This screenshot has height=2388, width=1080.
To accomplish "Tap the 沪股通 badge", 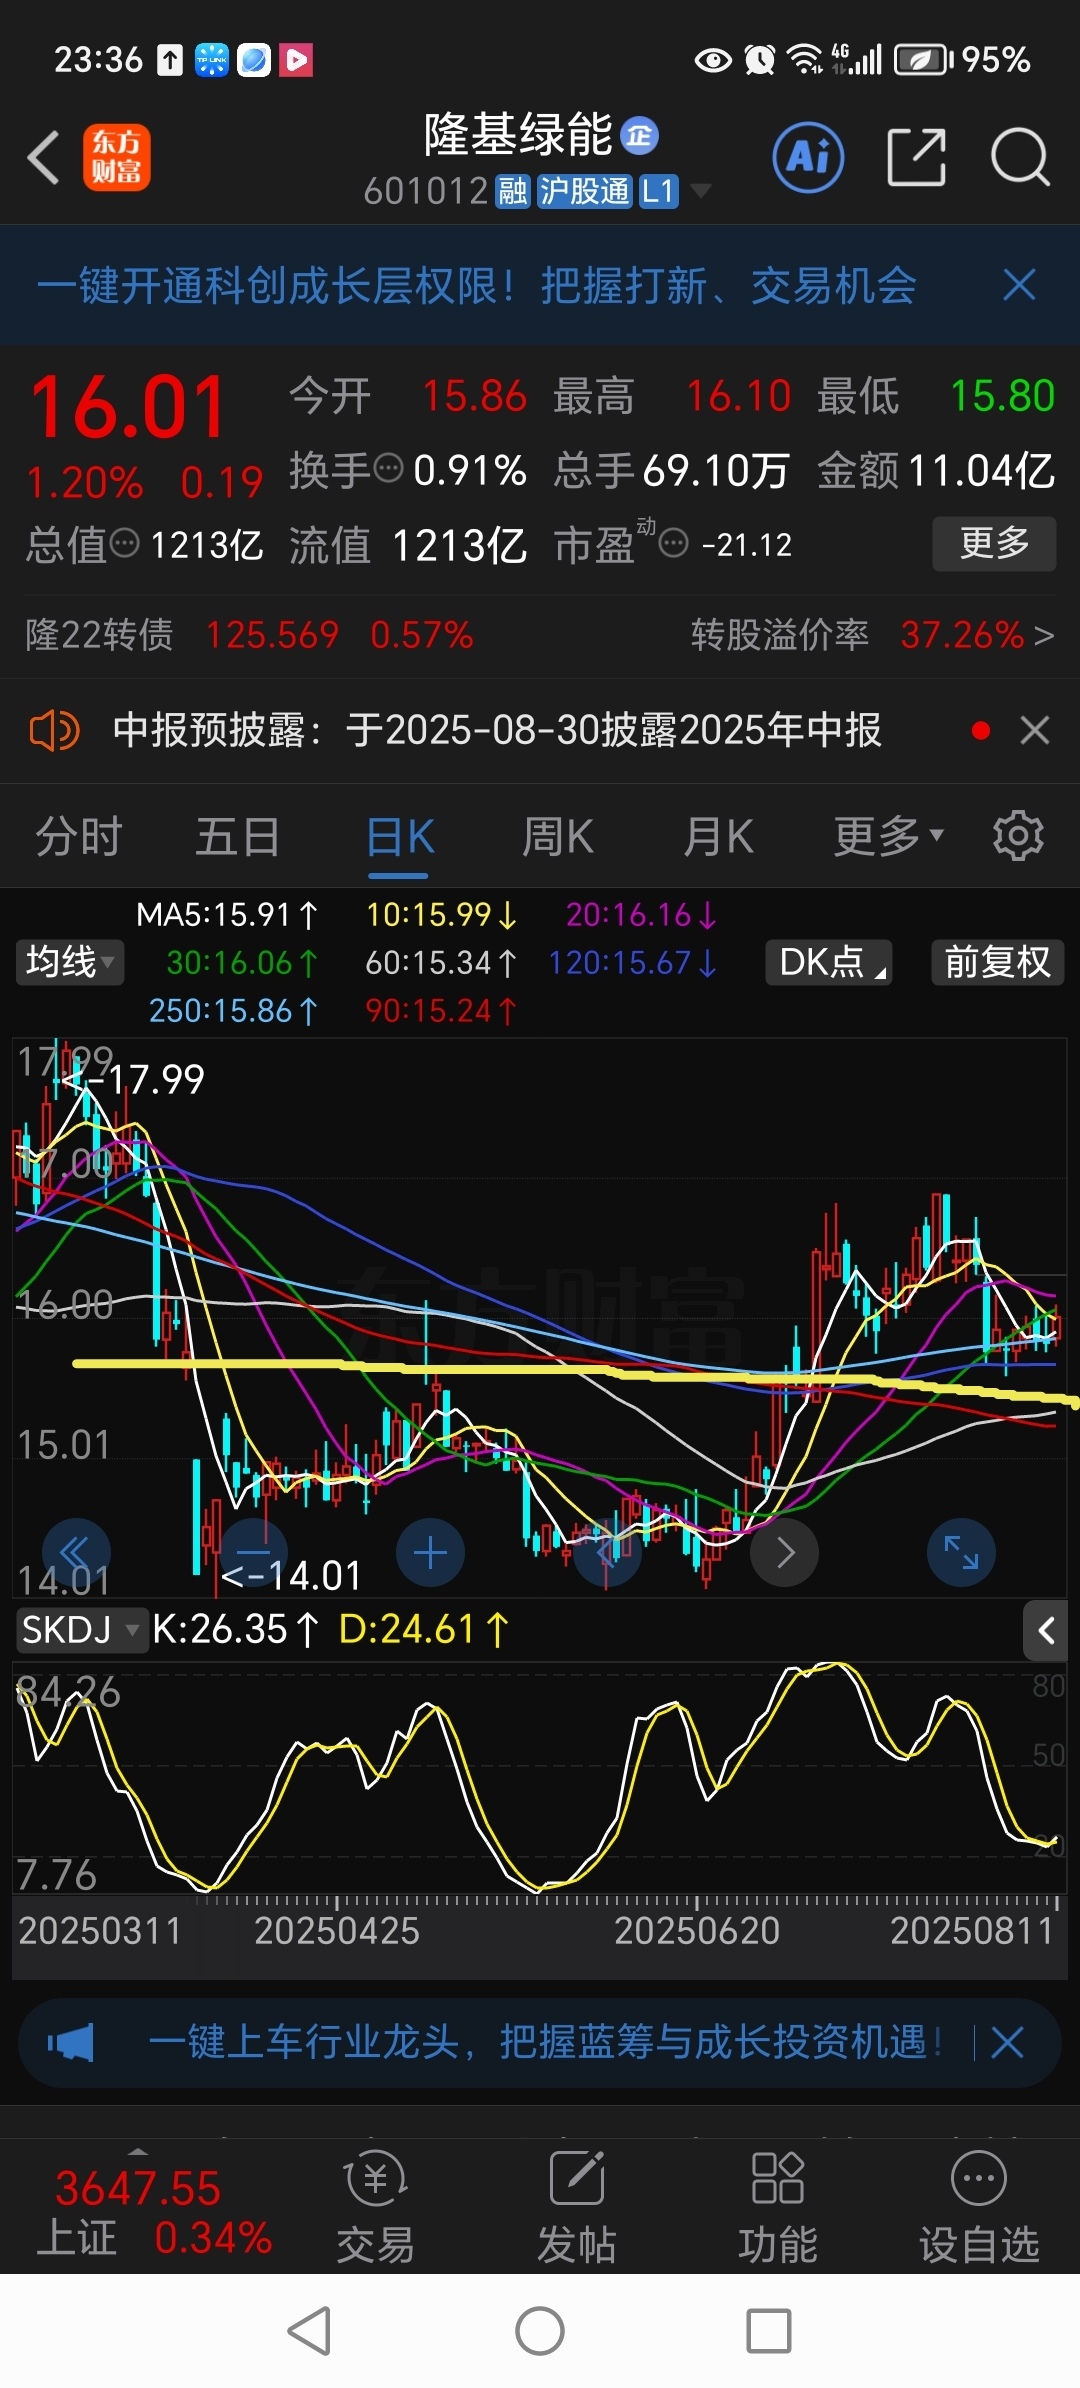I will 584,191.
